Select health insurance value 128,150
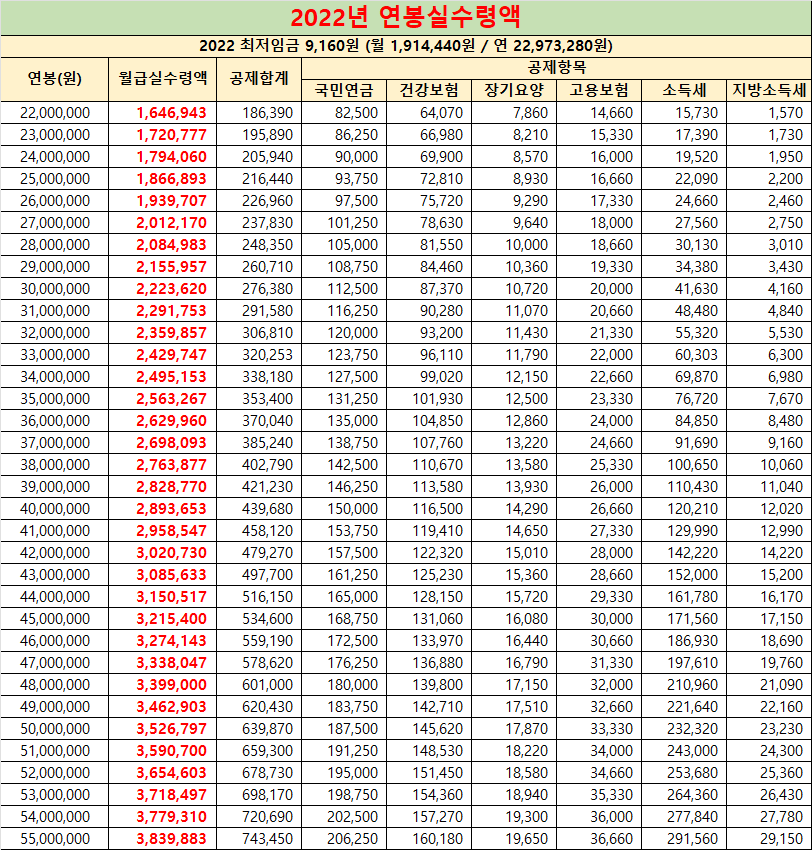Screen dimensions: 812x850 [x=437, y=597]
